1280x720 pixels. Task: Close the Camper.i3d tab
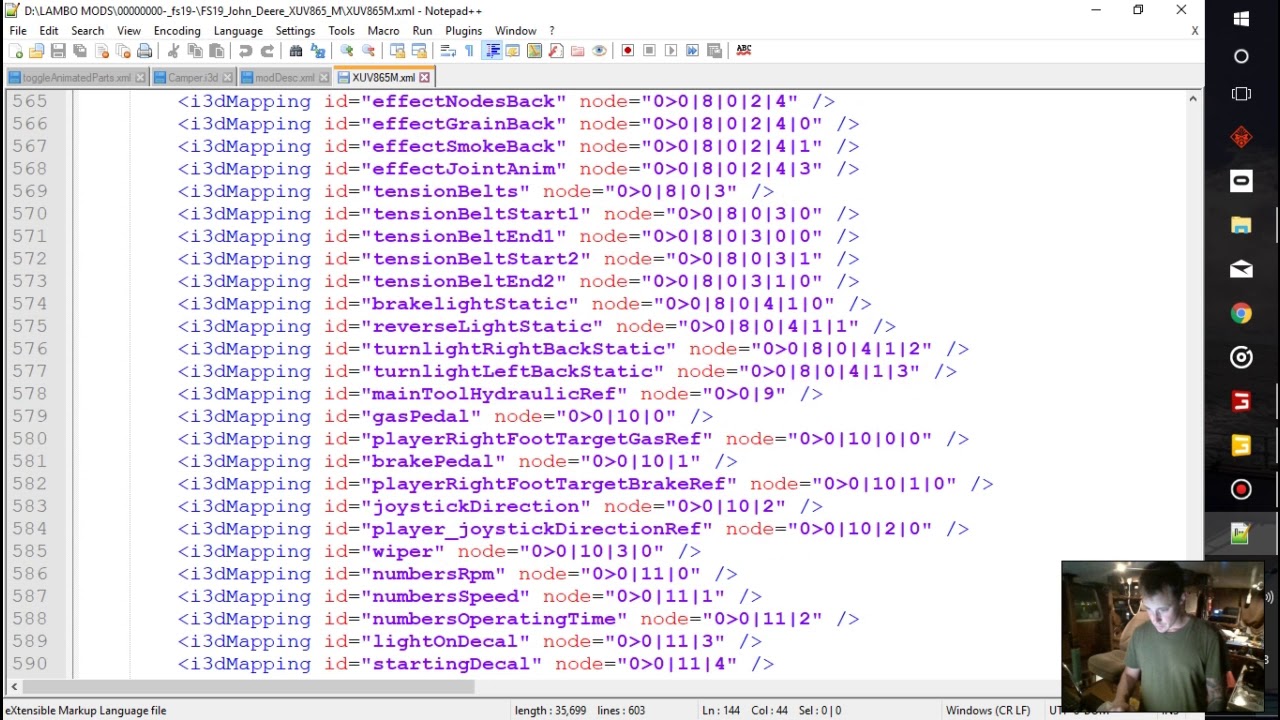(x=228, y=77)
